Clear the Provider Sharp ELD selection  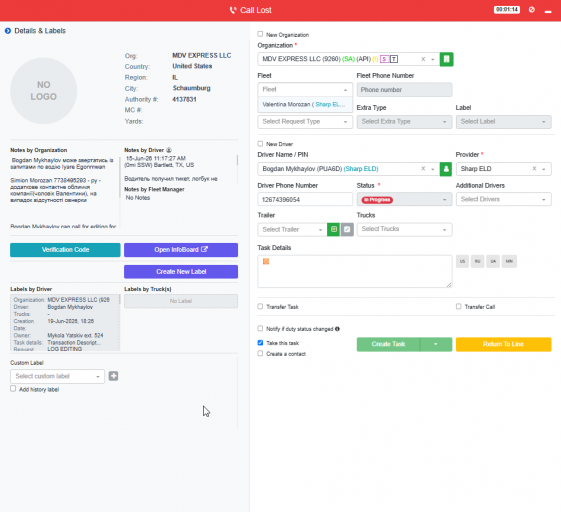[x=534, y=169]
